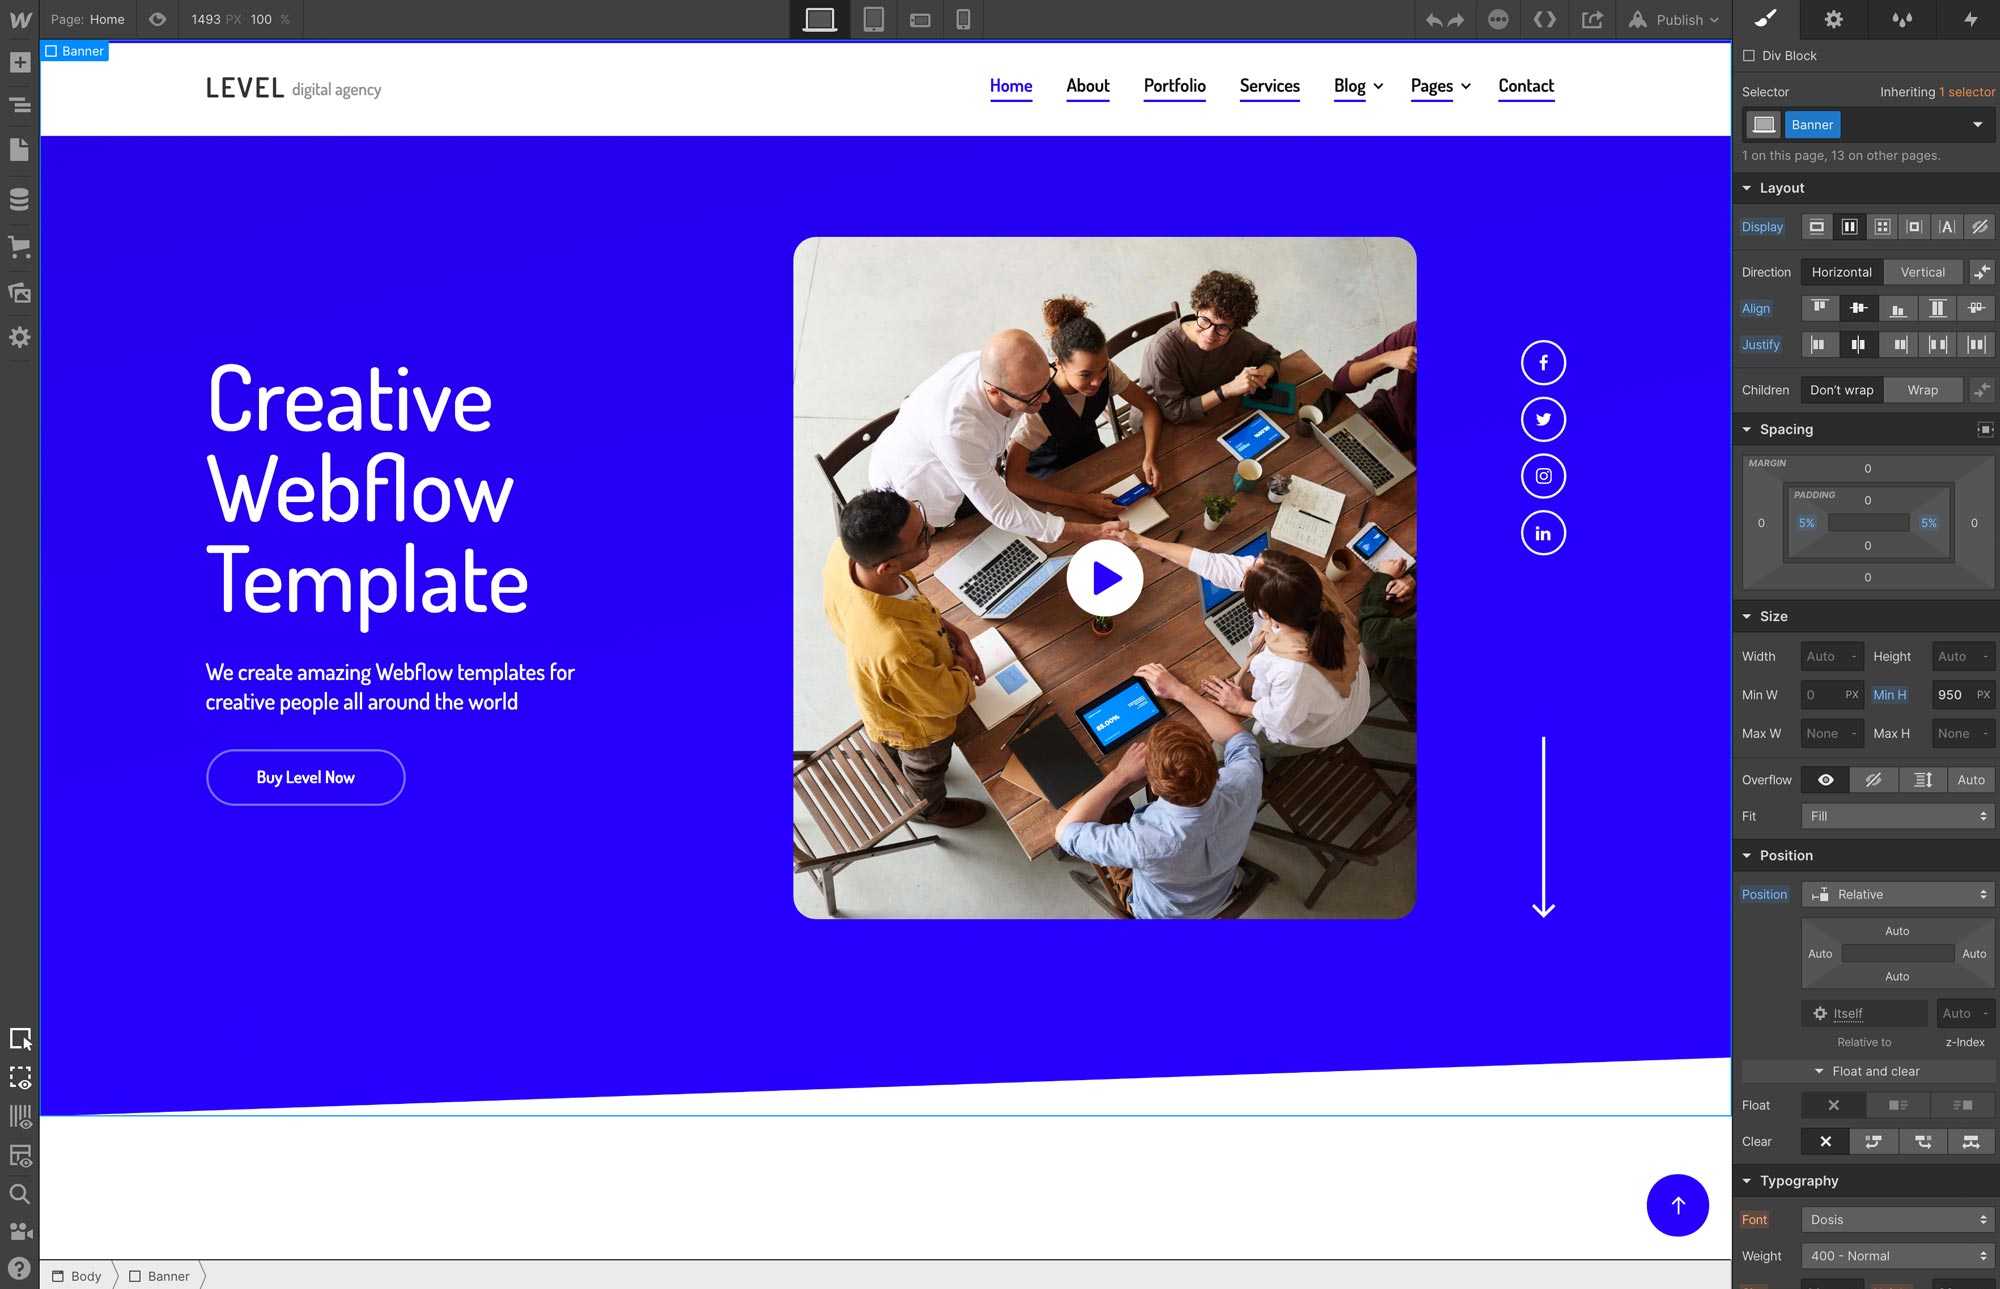Set display to Block
2000x1289 pixels.
[1817, 227]
